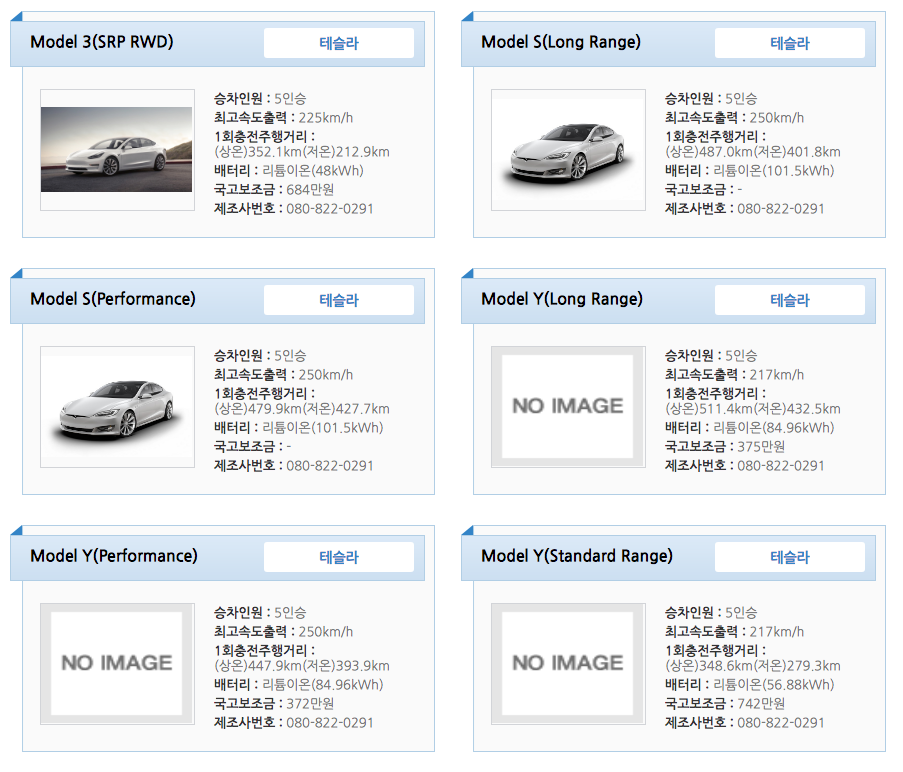The image size is (903, 772).
Task: Select the Model S(Performance) title
Action: (x=113, y=299)
